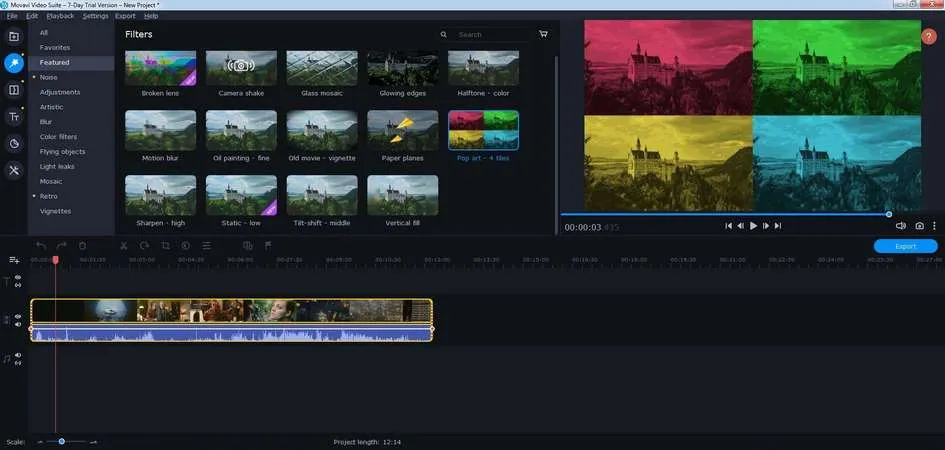The width and height of the screenshot is (945, 450).
Task: Take a snapshot with camera icon
Action: [x=919, y=226]
